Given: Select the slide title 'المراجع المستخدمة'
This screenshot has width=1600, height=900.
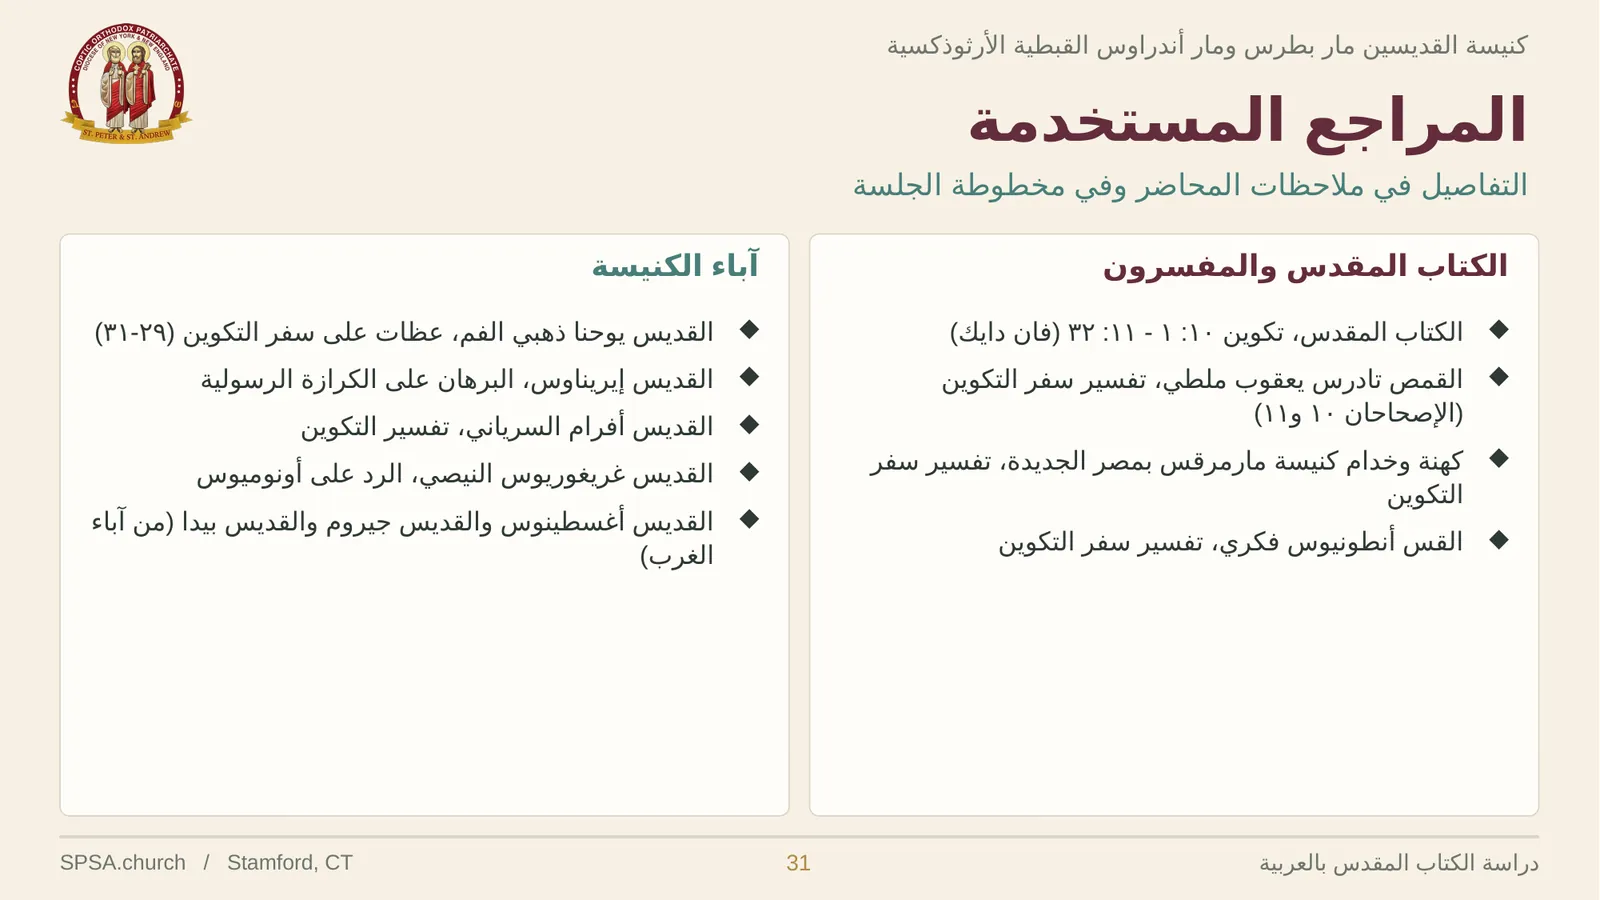Looking at the screenshot, I should click(1247, 121).
